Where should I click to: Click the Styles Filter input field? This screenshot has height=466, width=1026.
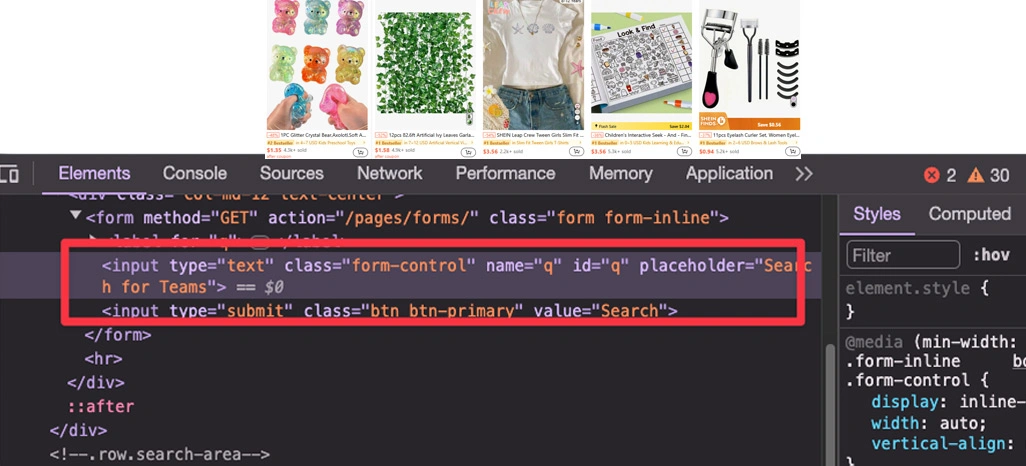[x=903, y=255]
